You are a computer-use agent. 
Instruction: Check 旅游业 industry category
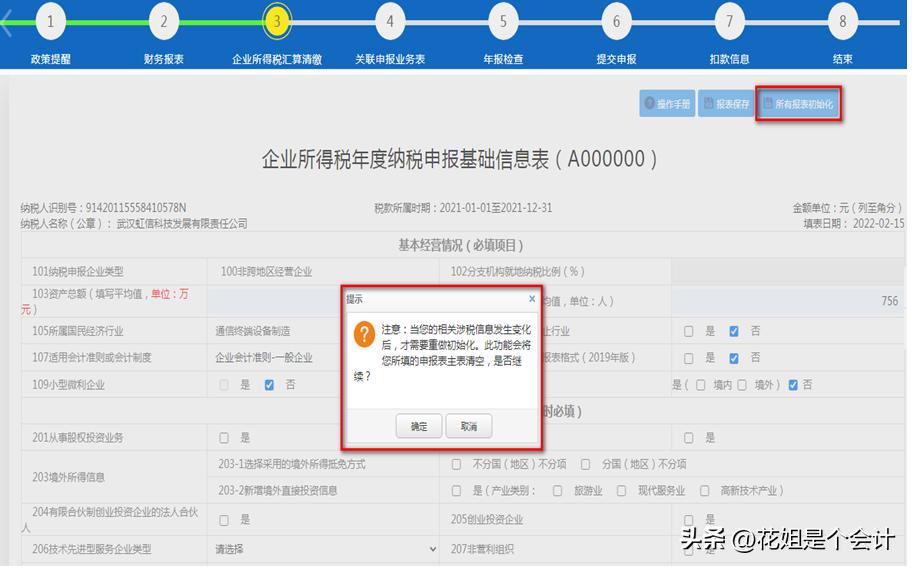(557, 491)
